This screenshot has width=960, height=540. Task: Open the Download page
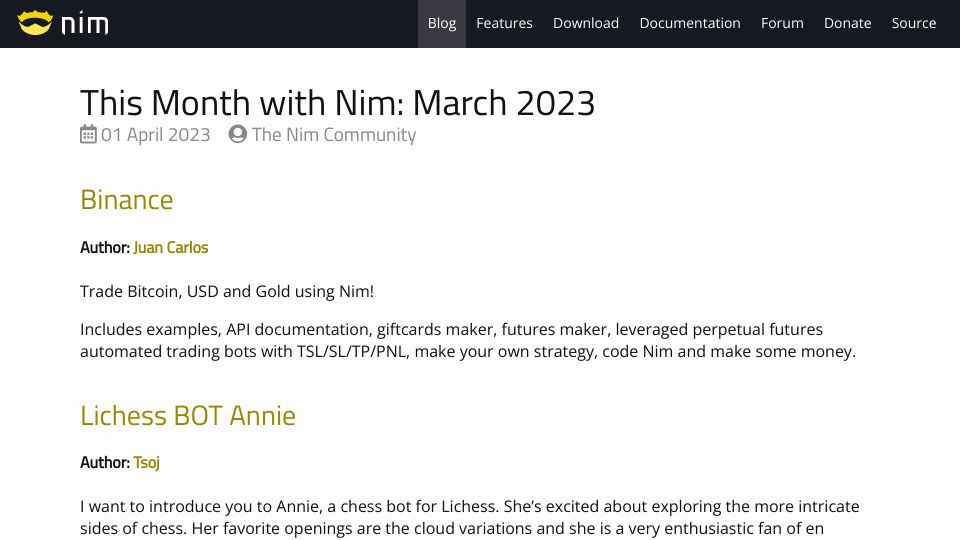(x=586, y=23)
